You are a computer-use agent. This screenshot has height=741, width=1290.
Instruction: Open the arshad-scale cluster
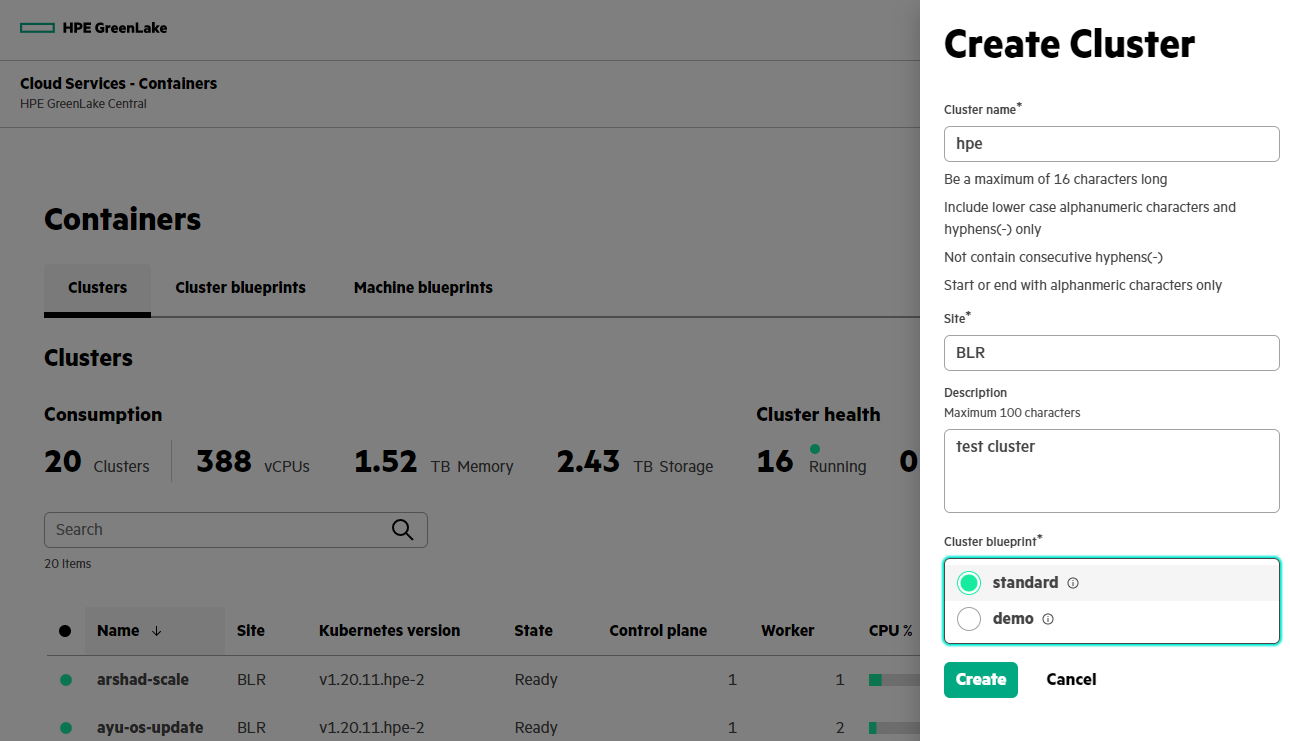[x=143, y=680]
